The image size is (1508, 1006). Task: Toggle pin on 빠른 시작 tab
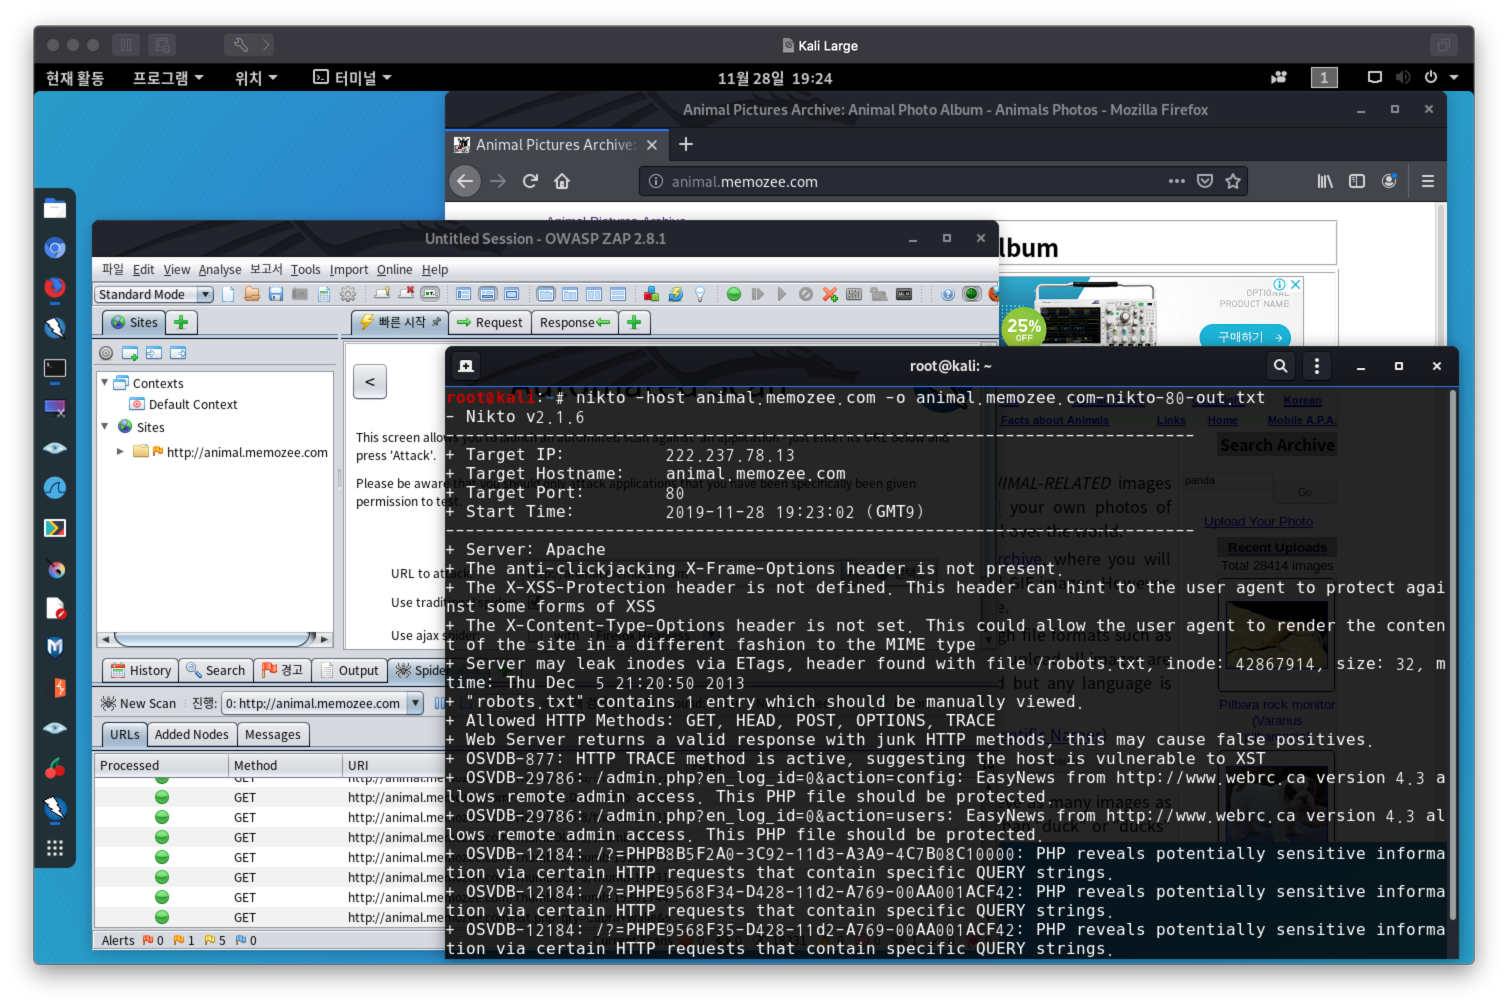click(436, 322)
